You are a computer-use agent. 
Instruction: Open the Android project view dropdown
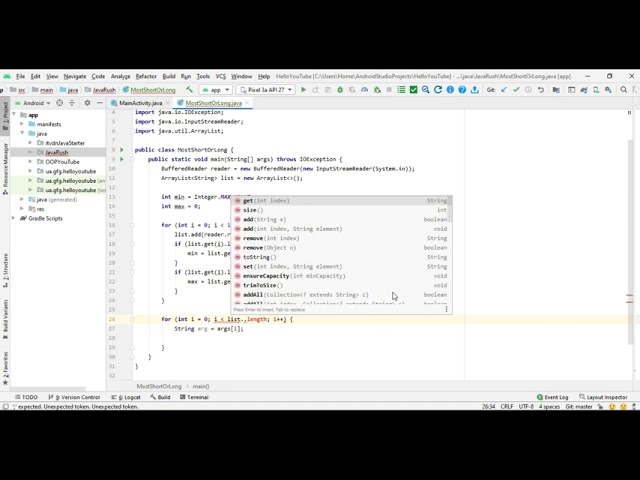[33, 103]
